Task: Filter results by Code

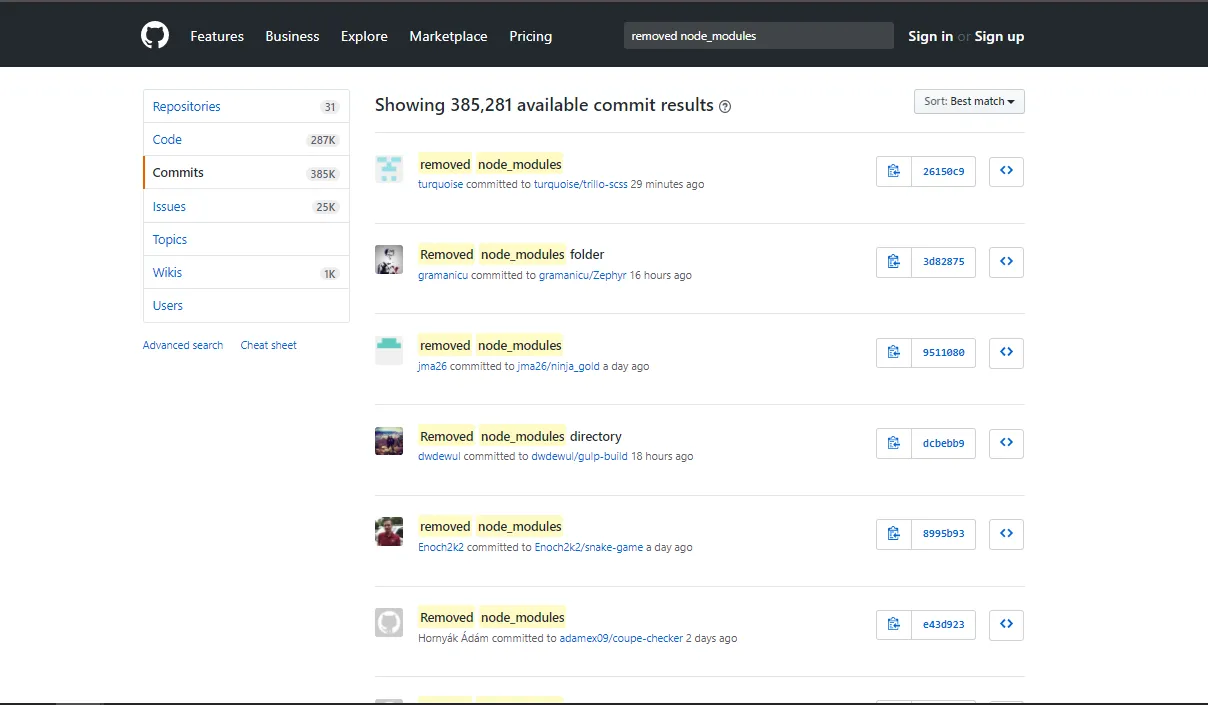Action: (x=246, y=139)
